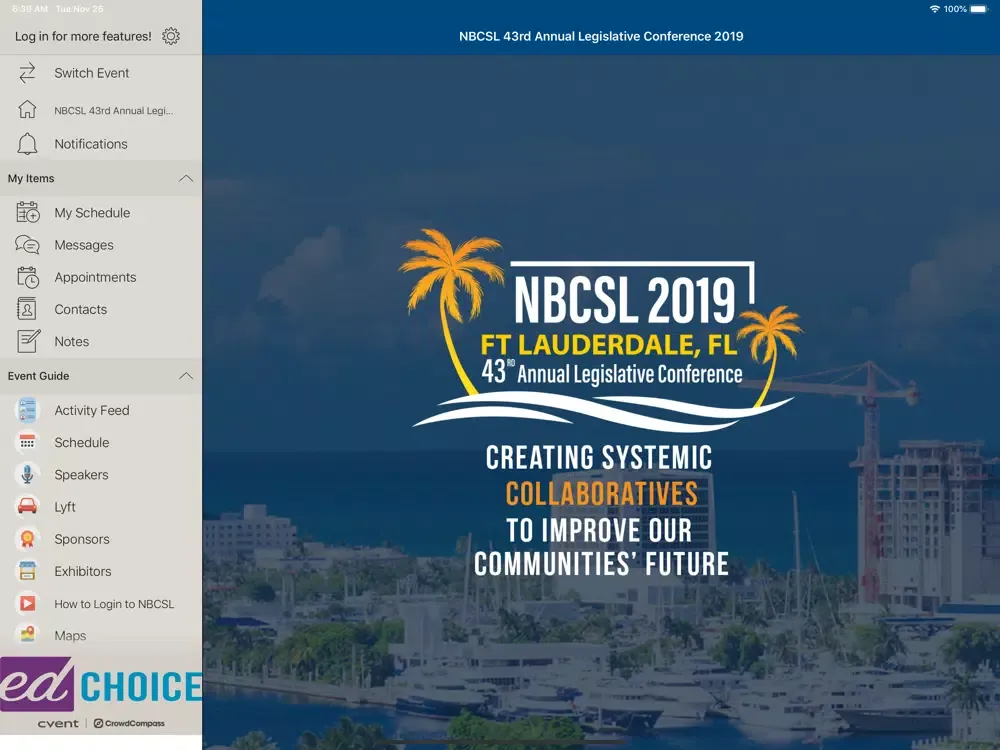Tap the 6:39 AM clock in status bar
The image size is (1000, 750).
[30, 9]
